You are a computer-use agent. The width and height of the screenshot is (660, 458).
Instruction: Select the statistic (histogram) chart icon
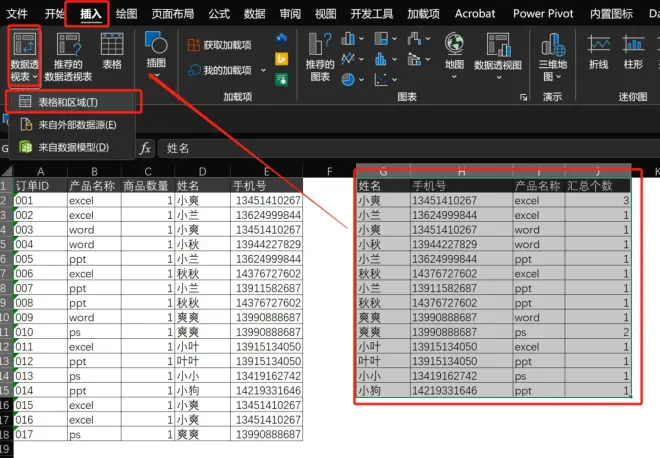[381, 59]
